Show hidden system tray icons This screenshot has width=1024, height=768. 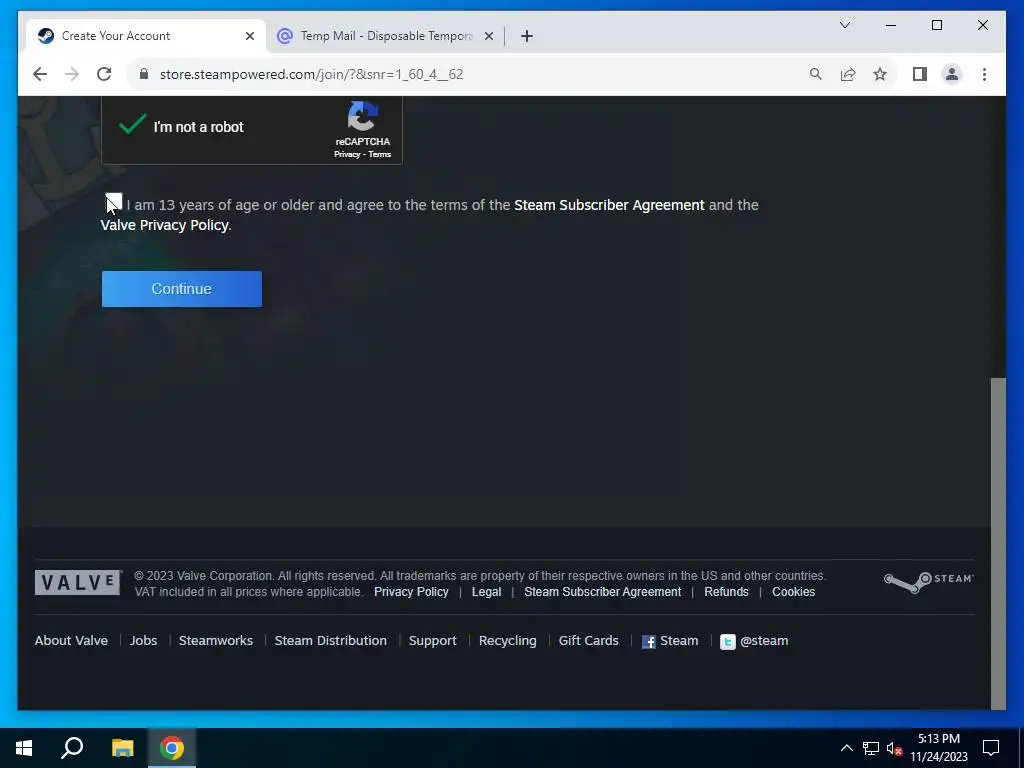[x=846, y=748]
